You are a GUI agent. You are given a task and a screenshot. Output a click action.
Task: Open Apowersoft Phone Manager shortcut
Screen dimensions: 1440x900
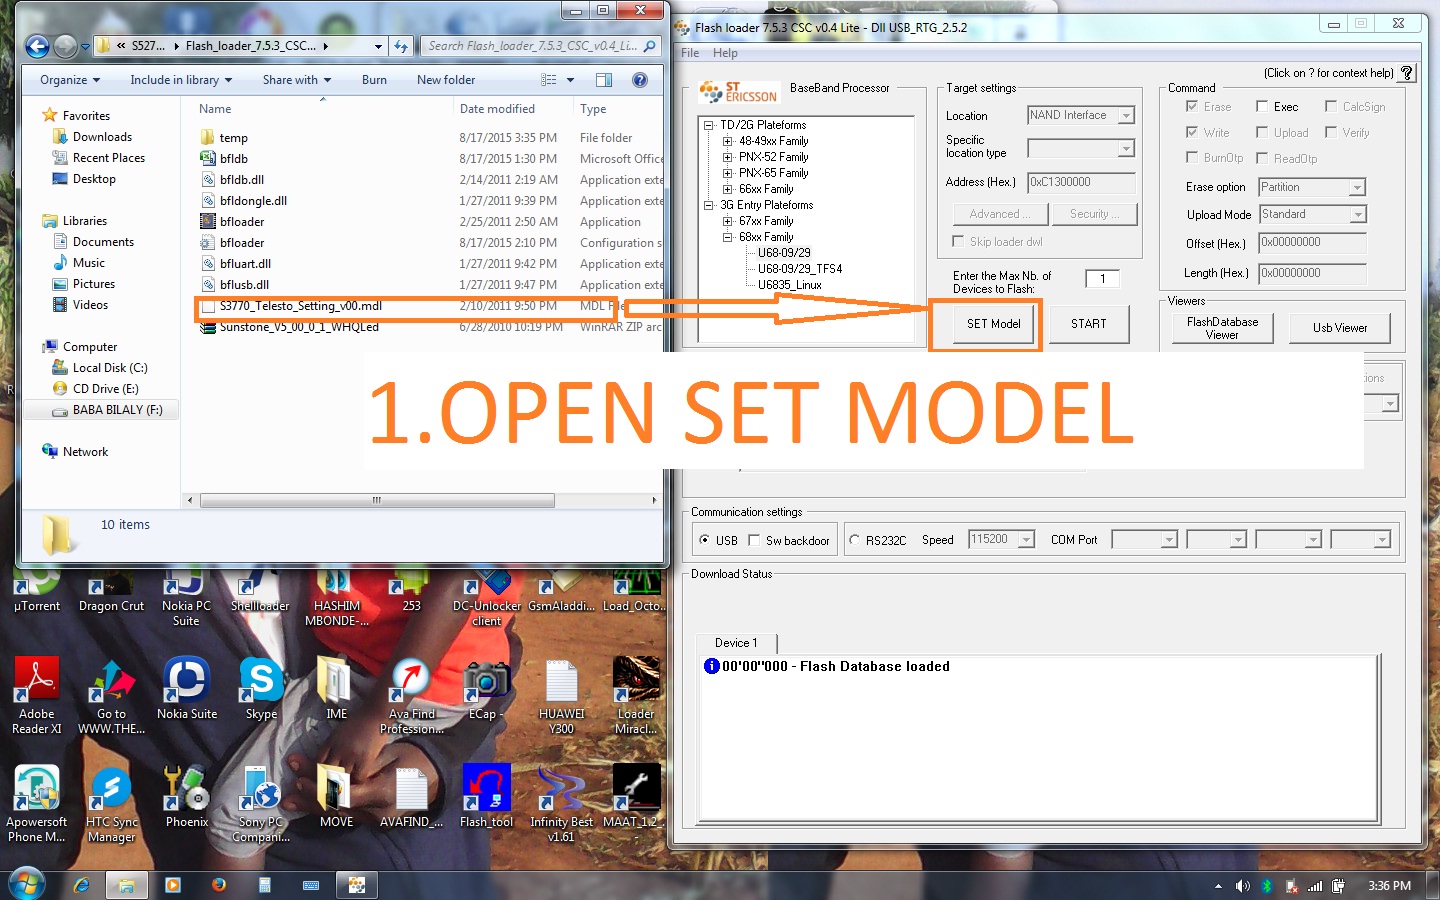click(37, 803)
